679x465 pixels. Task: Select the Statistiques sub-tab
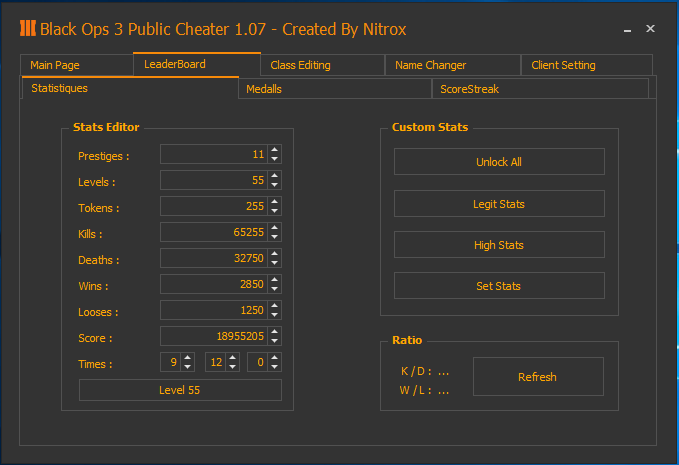[129, 88]
